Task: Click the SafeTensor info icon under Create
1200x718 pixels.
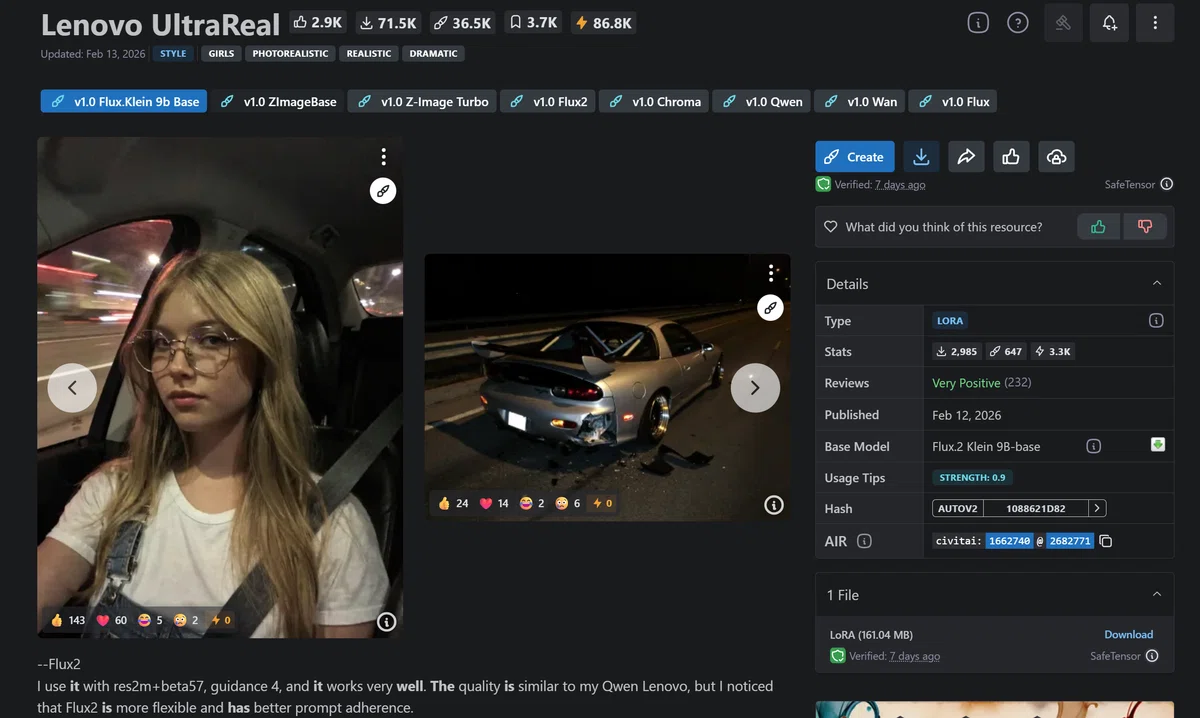Action: pyautogui.click(x=1166, y=184)
